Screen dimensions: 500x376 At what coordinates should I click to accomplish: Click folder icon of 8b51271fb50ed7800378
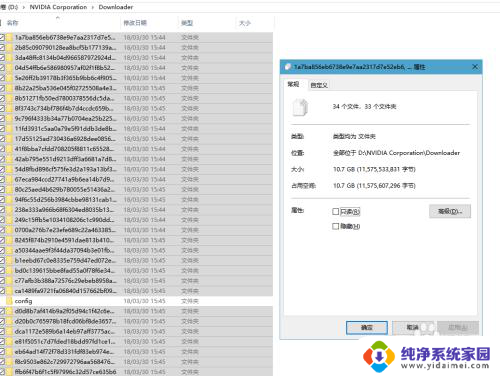pos(9,98)
